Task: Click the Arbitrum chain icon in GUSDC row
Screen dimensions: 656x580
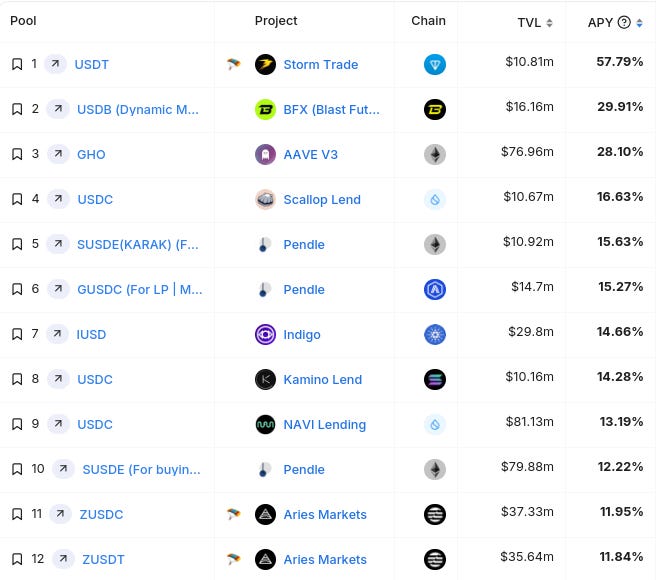Action: click(x=435, y=290)
